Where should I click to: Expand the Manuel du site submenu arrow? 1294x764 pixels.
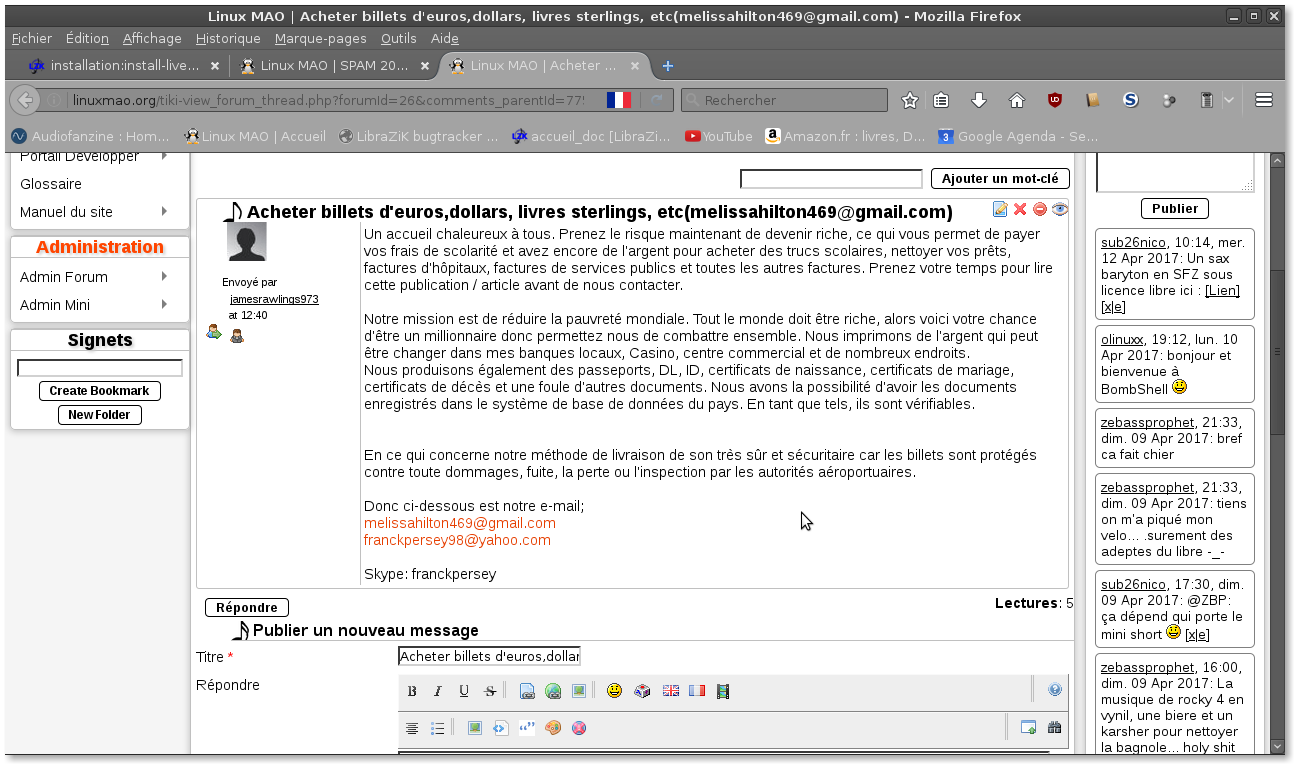pos(164,211)
